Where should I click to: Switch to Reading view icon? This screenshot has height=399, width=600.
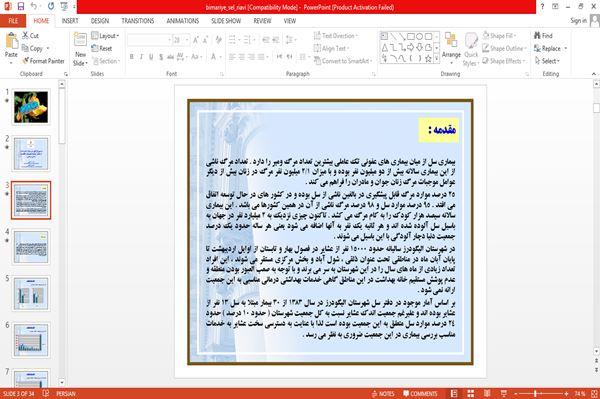487,394
